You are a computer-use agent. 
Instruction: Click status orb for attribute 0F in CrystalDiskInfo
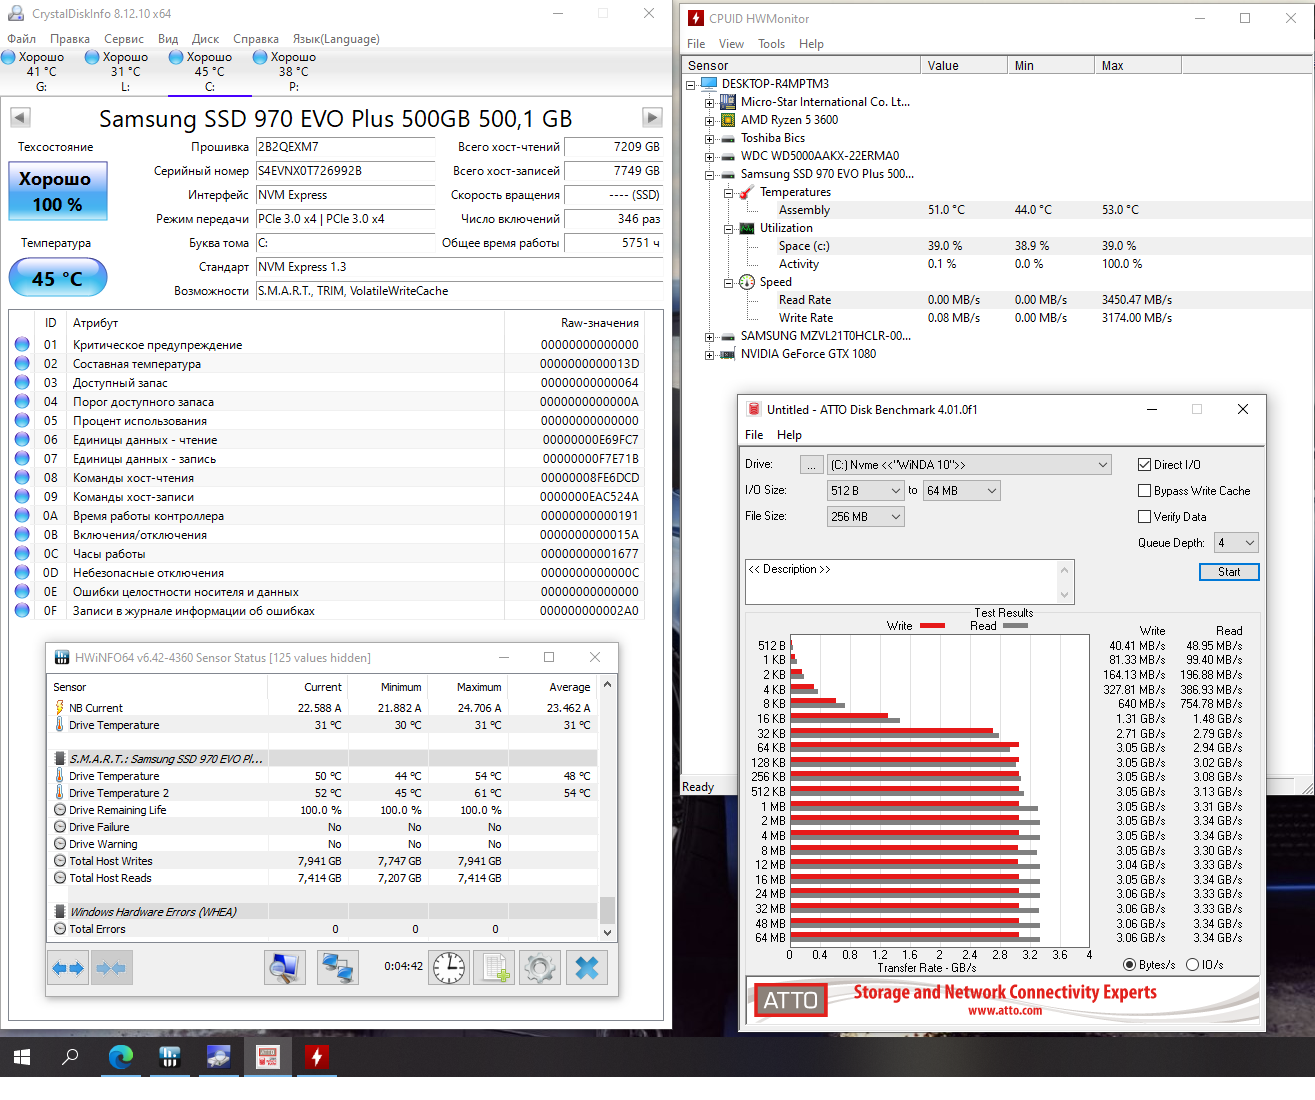tap(22, 610)
